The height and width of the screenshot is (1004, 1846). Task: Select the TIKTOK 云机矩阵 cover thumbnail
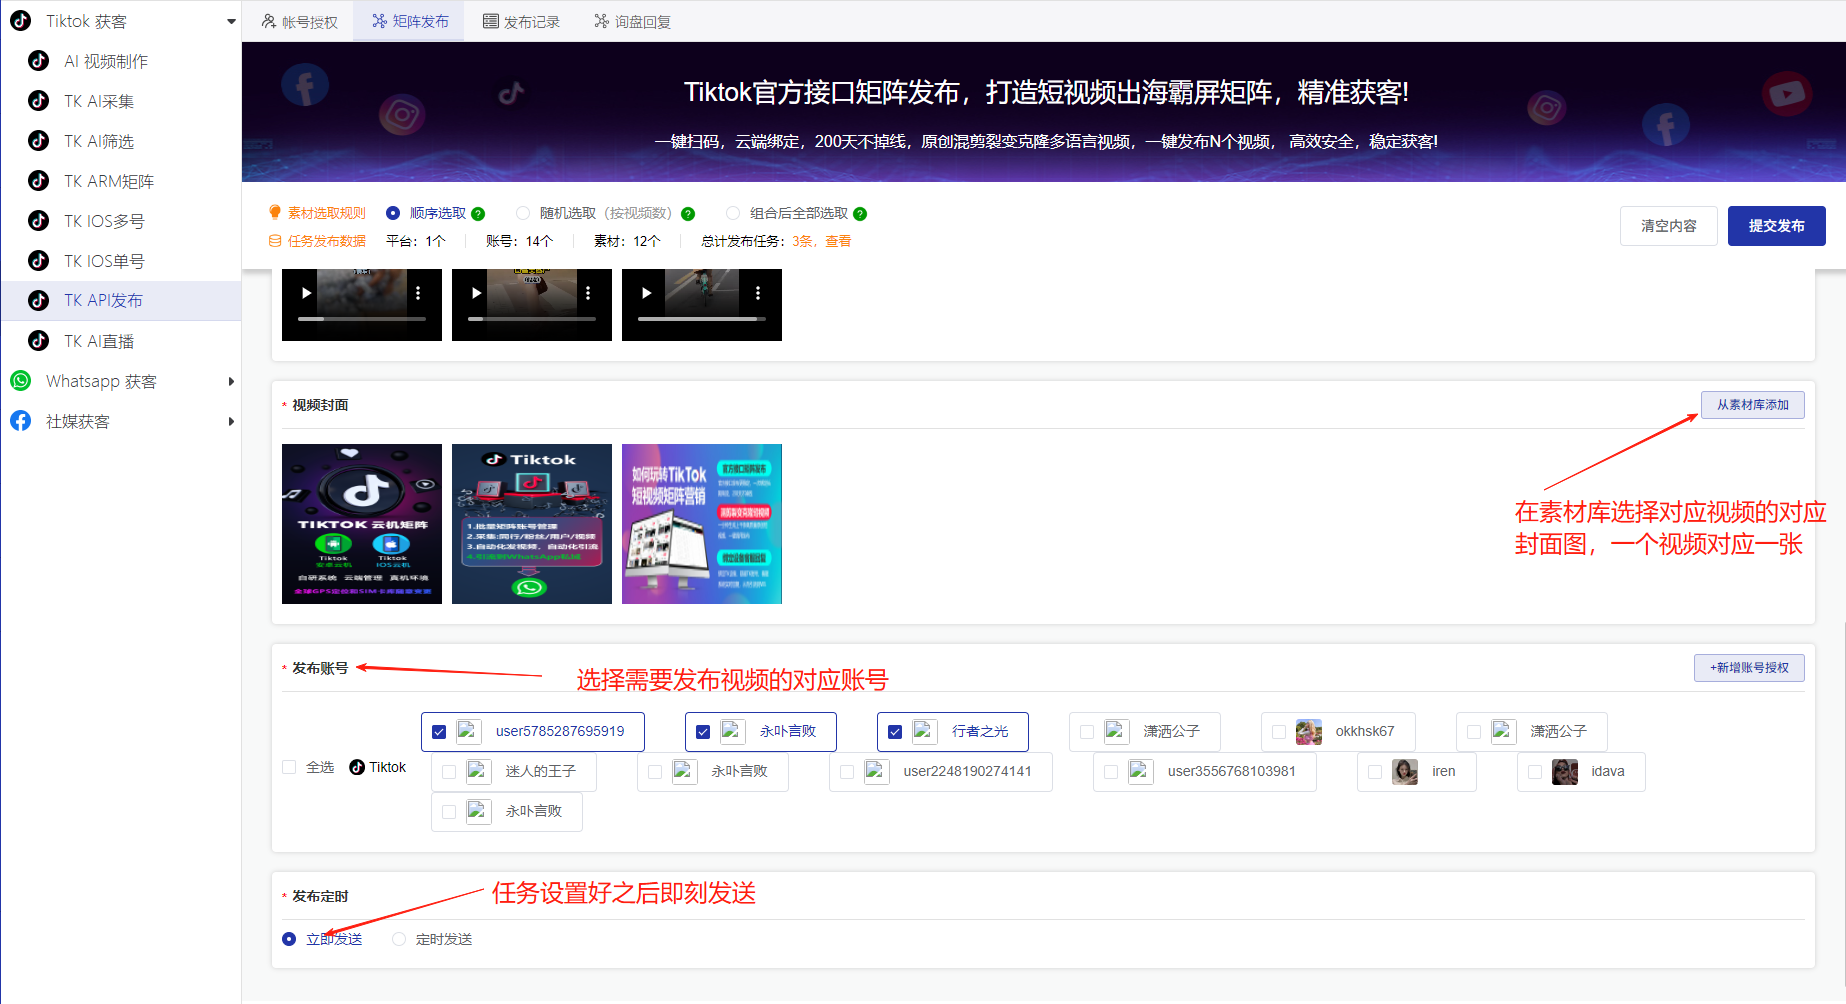[361, 523]
